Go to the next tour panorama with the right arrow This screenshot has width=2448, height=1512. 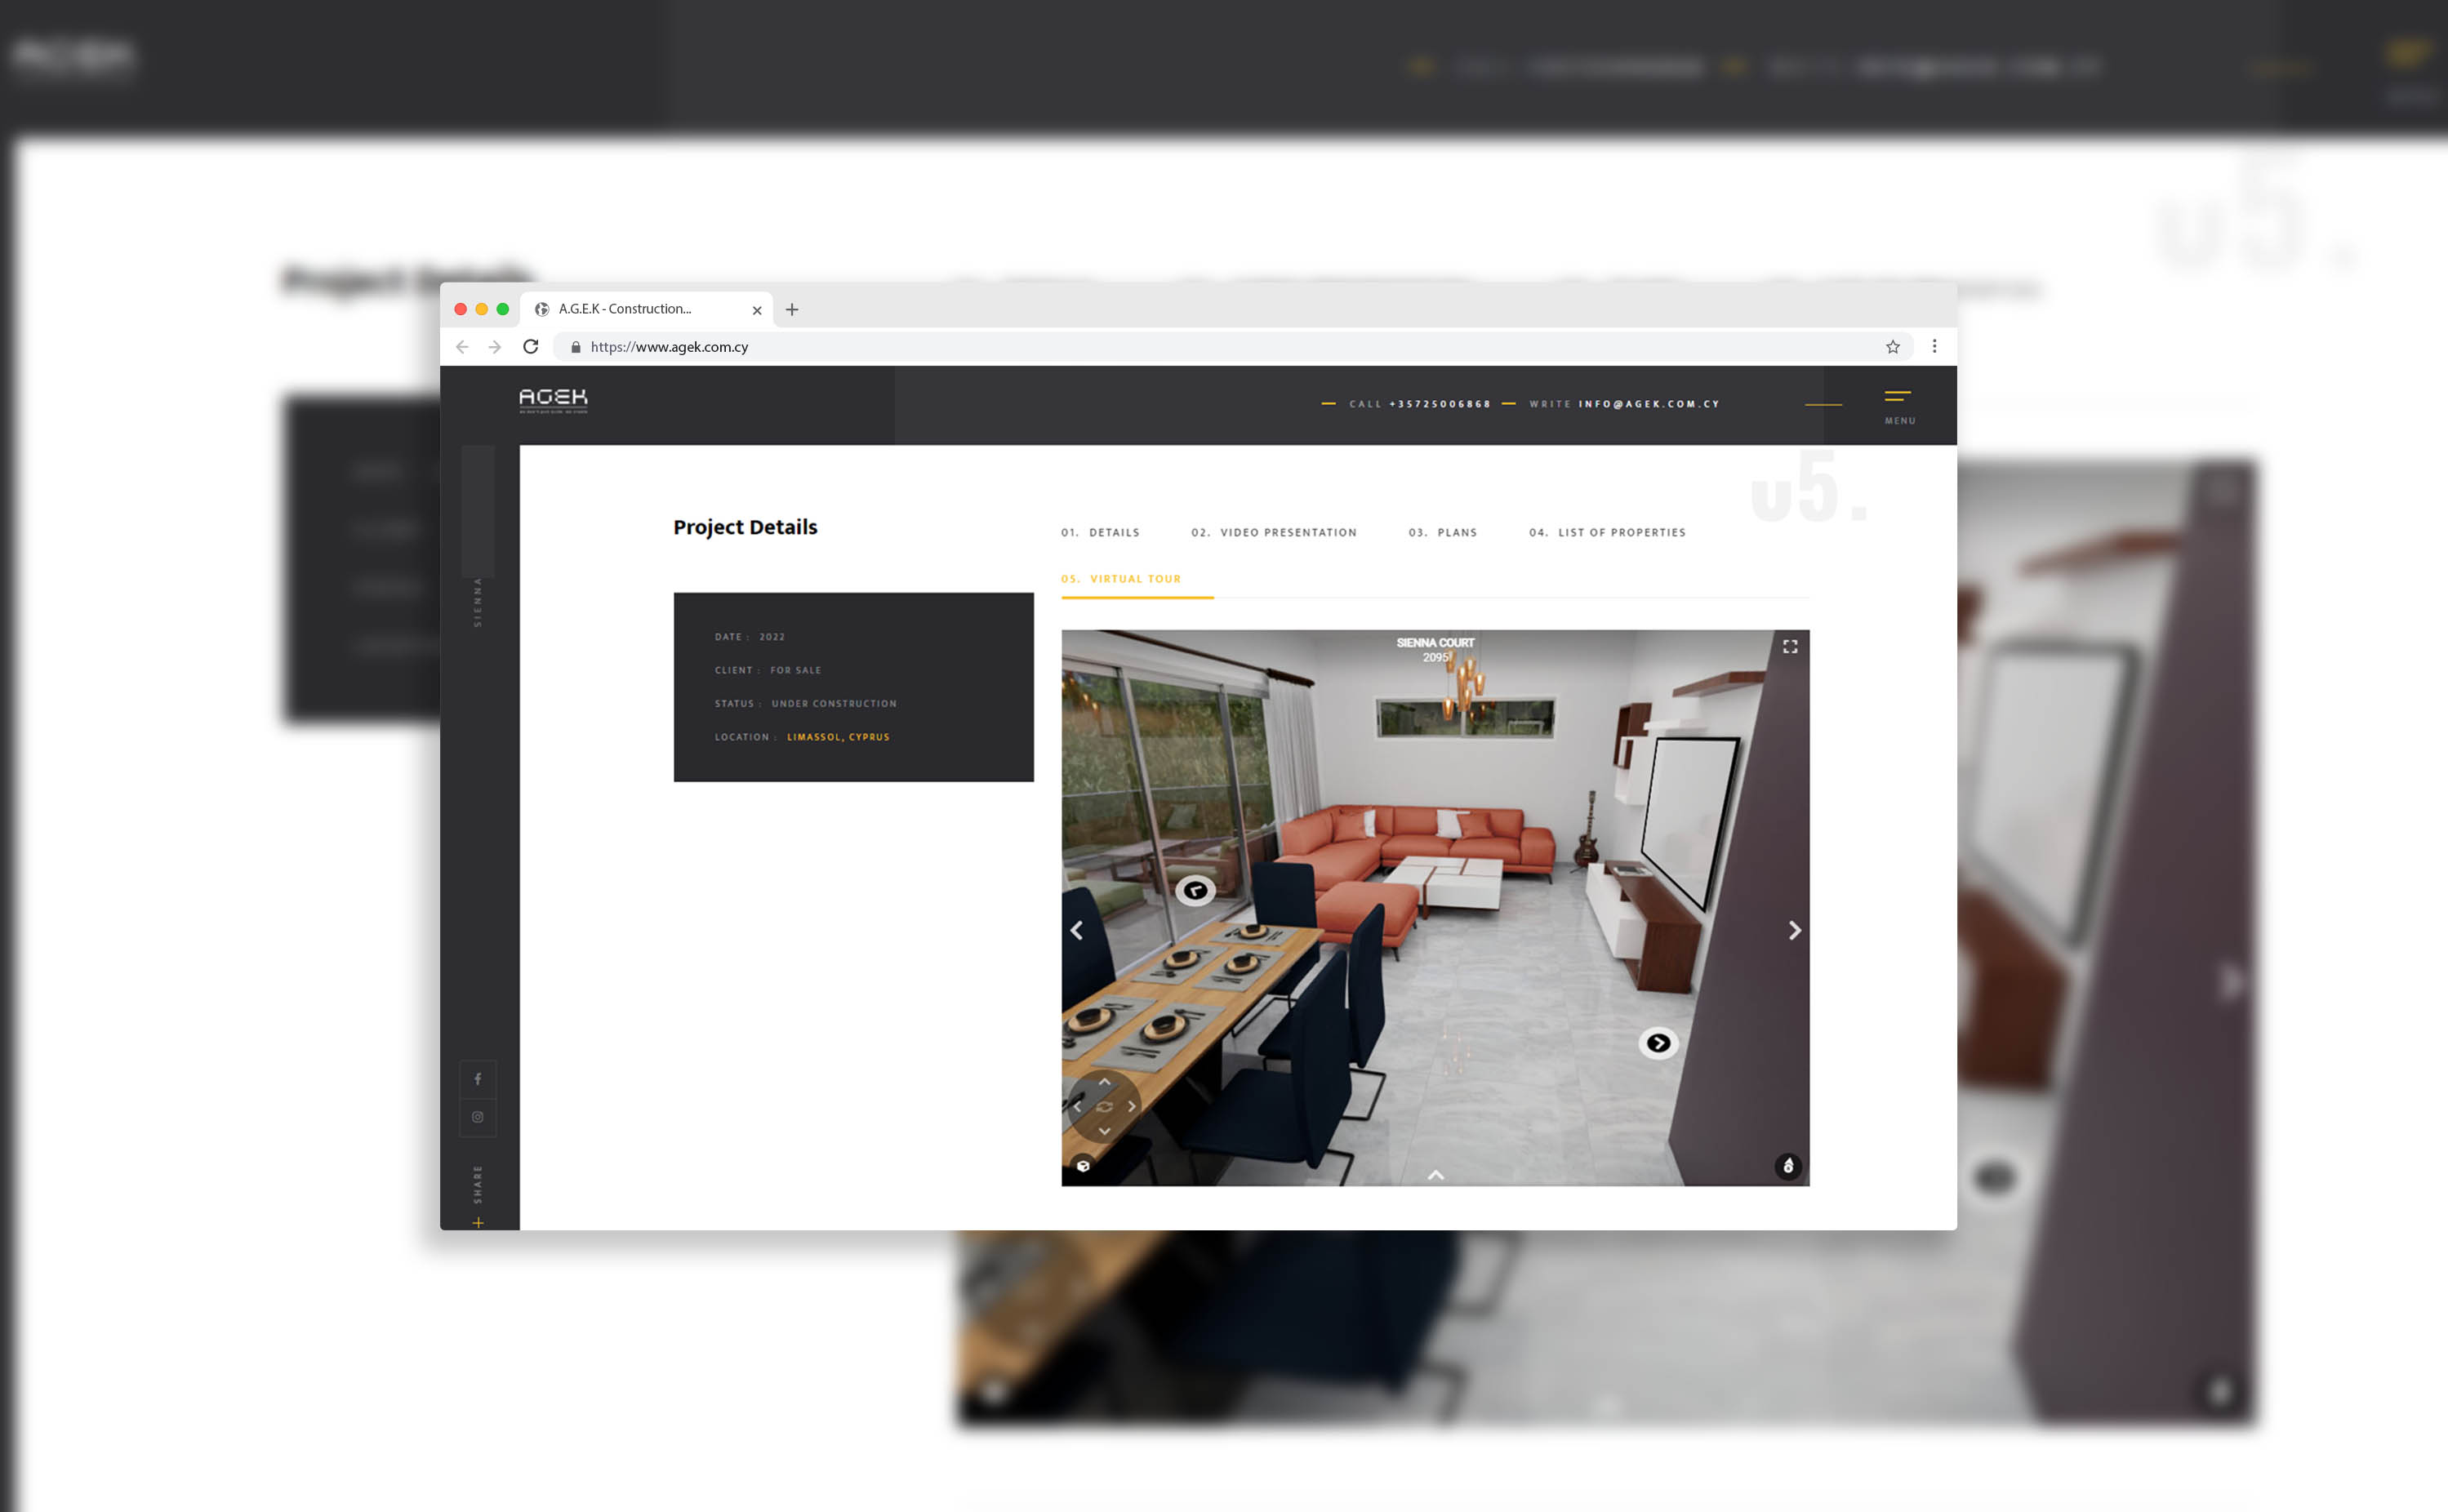[x=1794, y=931]
